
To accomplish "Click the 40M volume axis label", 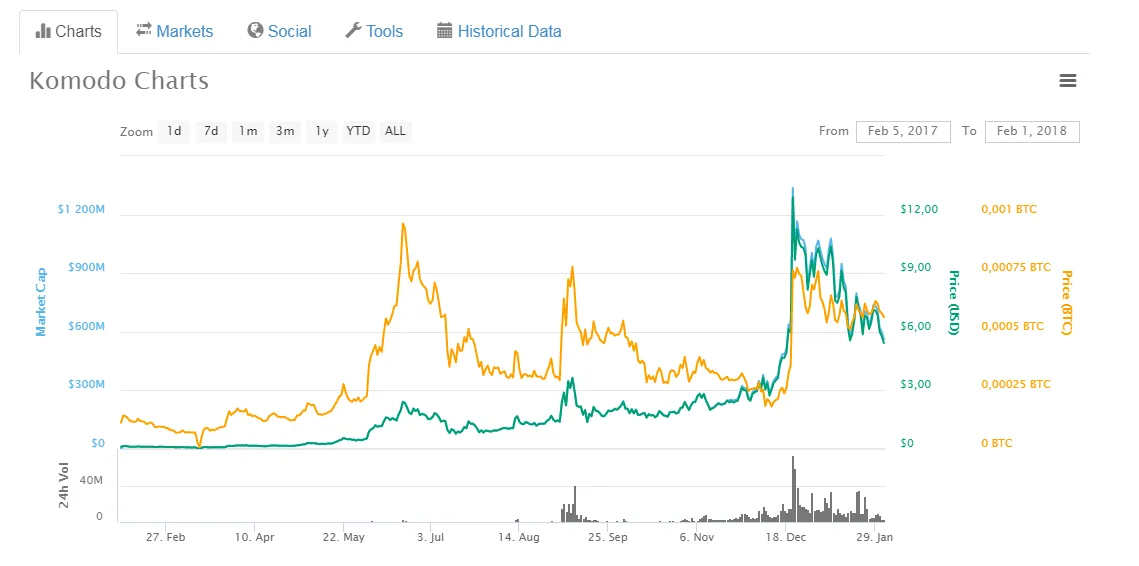I will [91, 482].
